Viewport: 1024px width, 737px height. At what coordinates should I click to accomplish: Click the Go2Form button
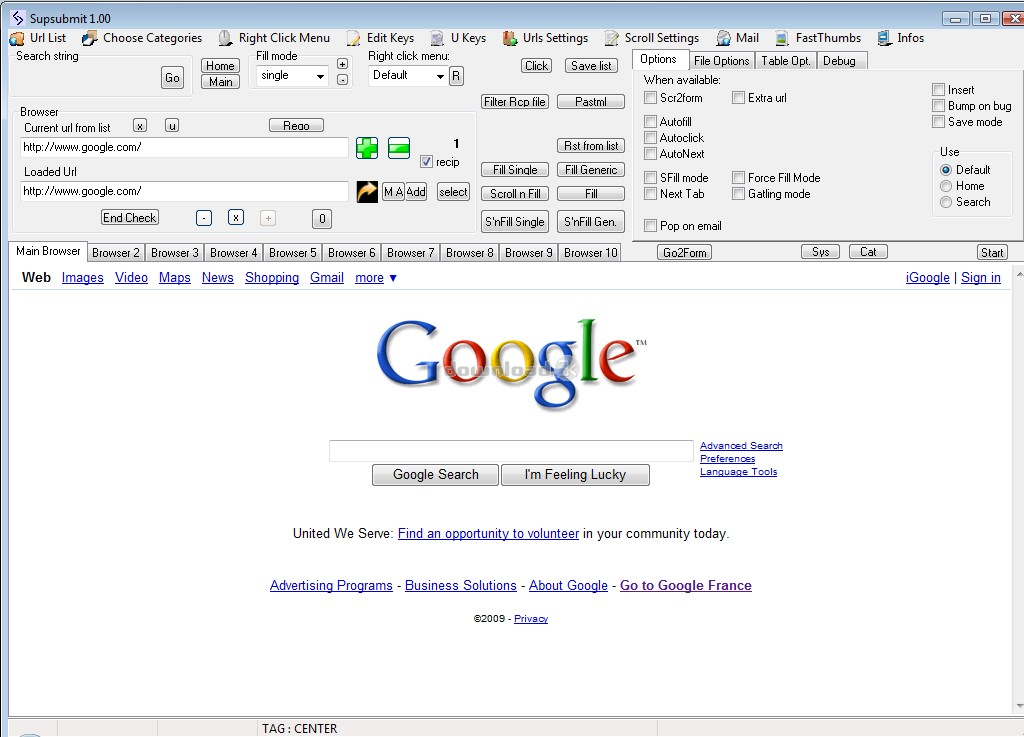[684, 253]
